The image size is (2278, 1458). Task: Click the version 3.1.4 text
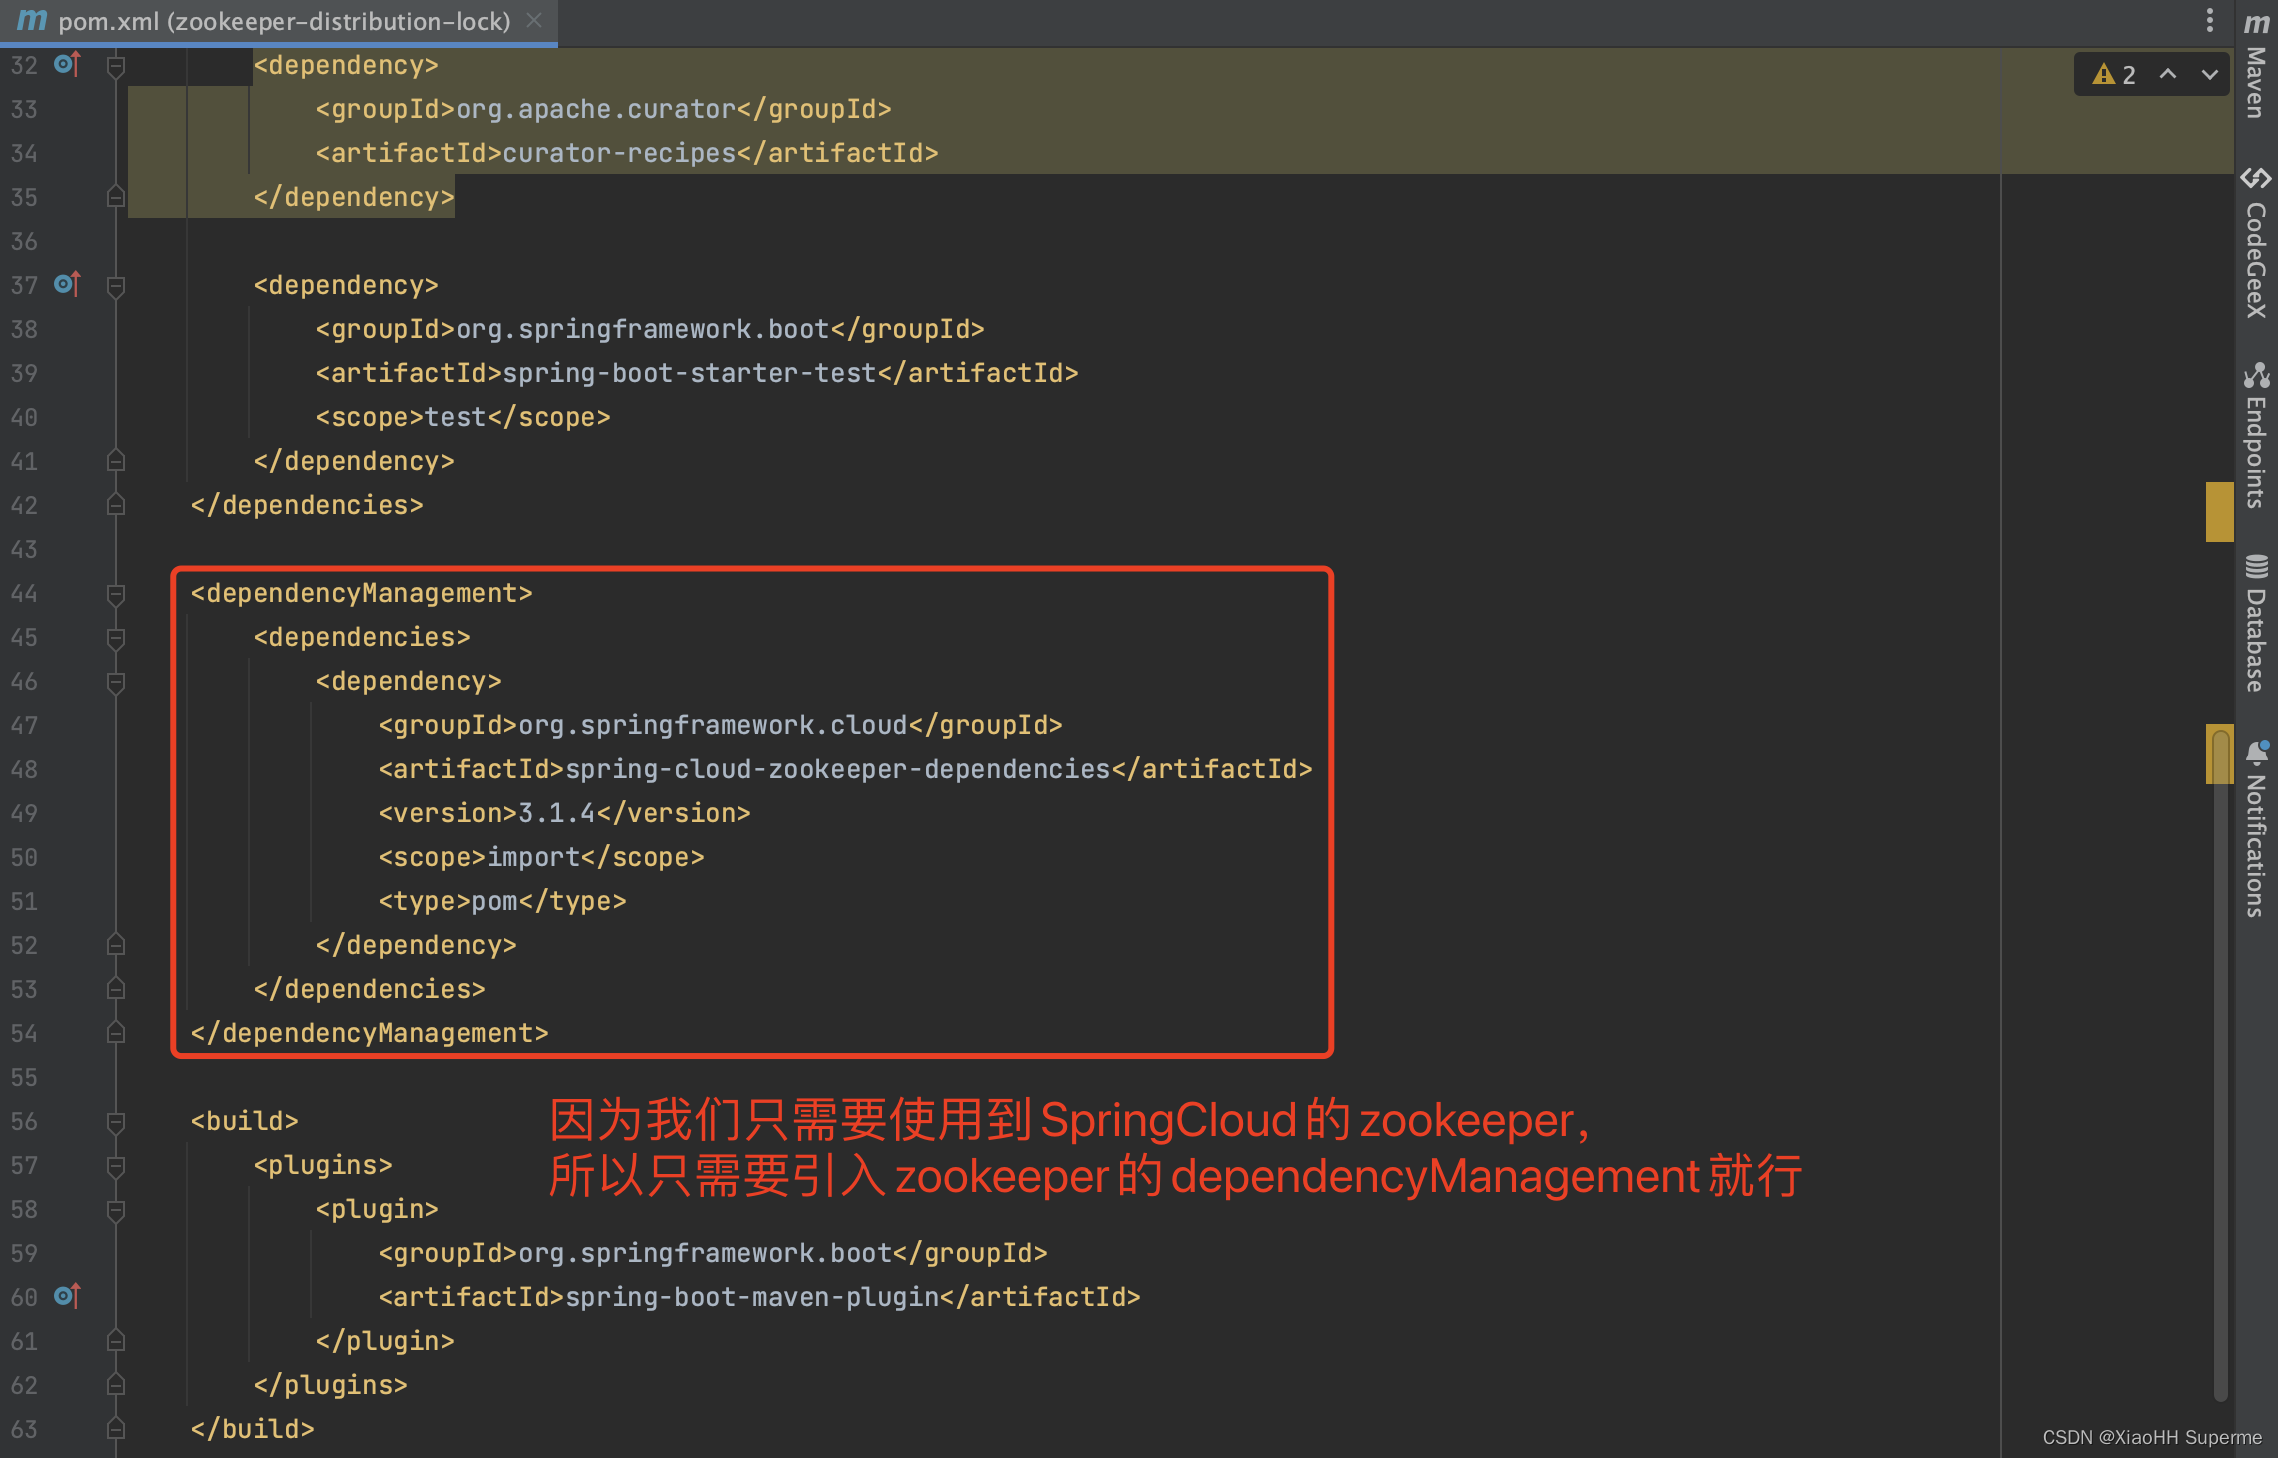point(557,813)
